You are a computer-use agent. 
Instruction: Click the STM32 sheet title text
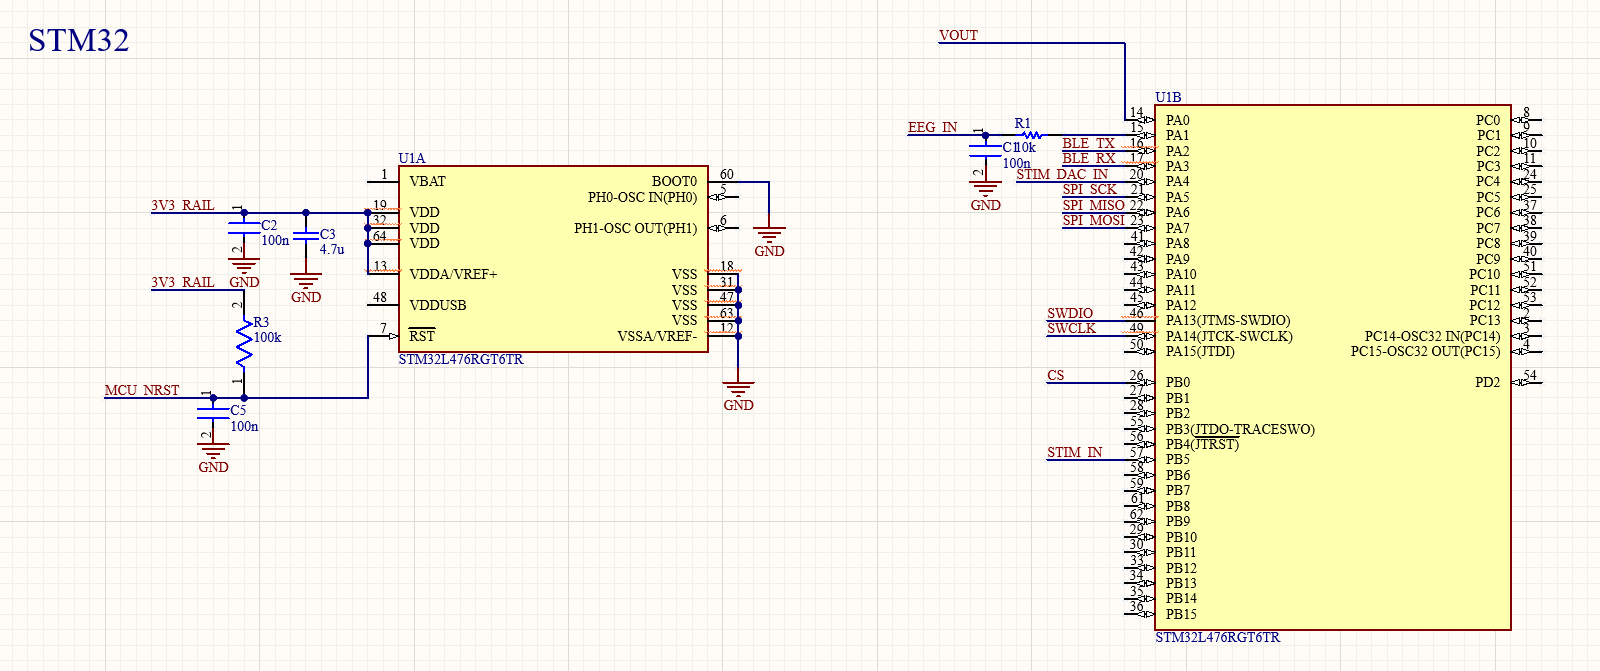coord(78,41)
